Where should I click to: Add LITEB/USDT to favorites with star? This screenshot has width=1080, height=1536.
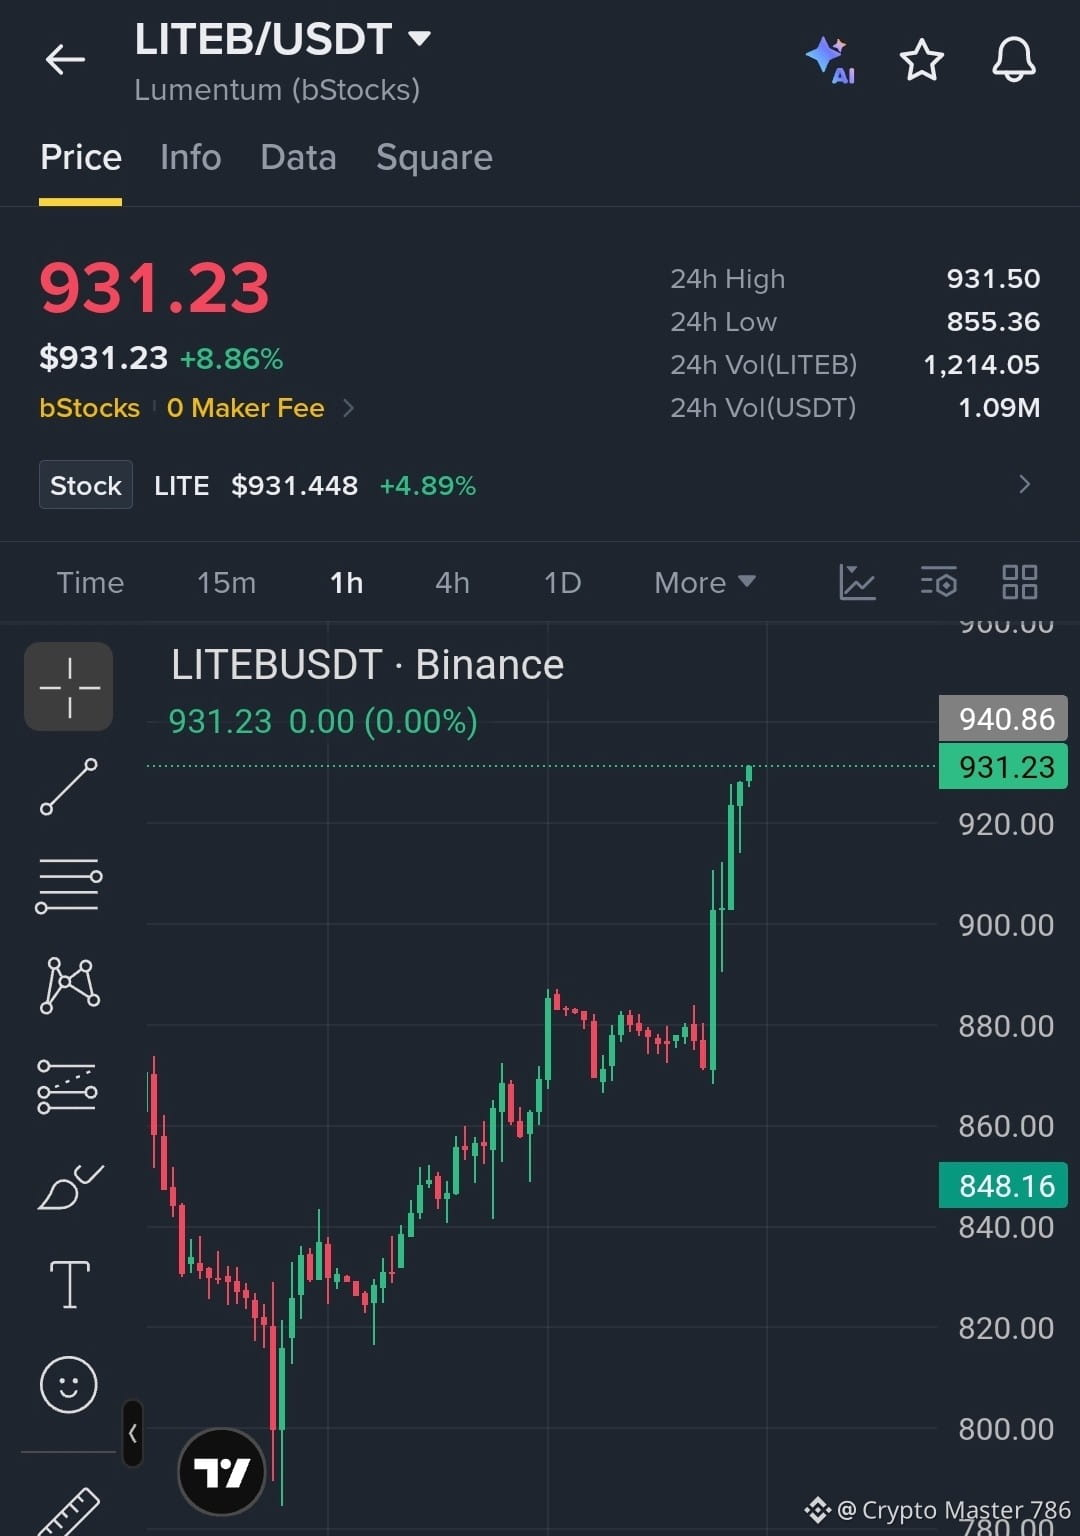coord(921,60)
